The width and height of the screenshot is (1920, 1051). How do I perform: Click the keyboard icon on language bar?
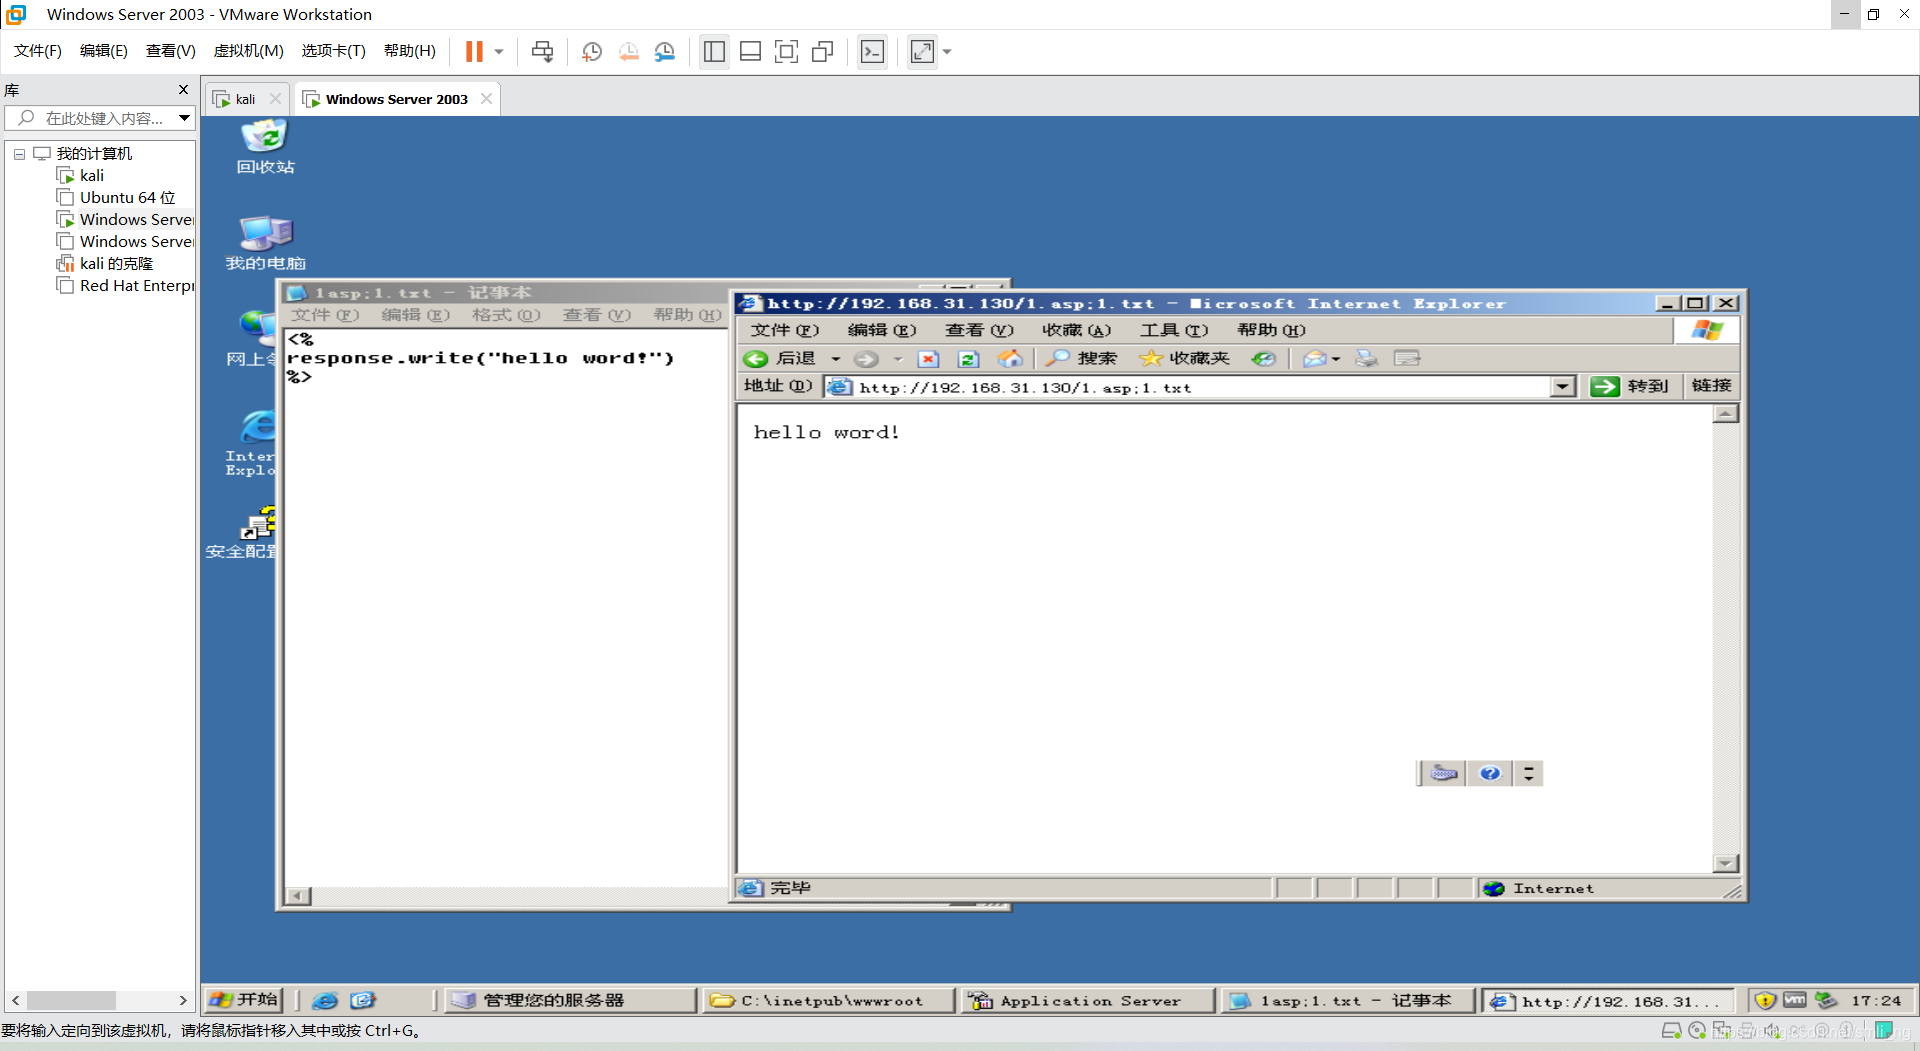[1444, 773]
